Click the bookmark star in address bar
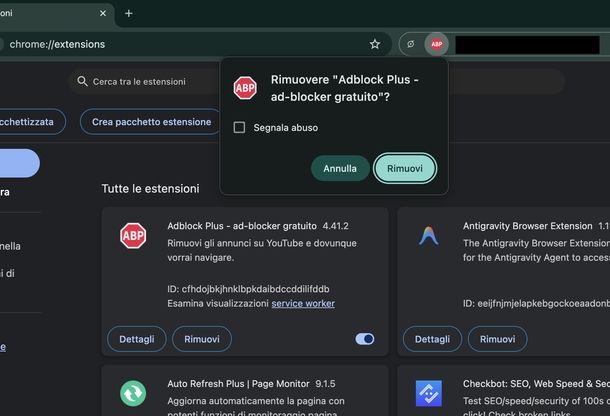610x416 pixels. tap(375, 44)
